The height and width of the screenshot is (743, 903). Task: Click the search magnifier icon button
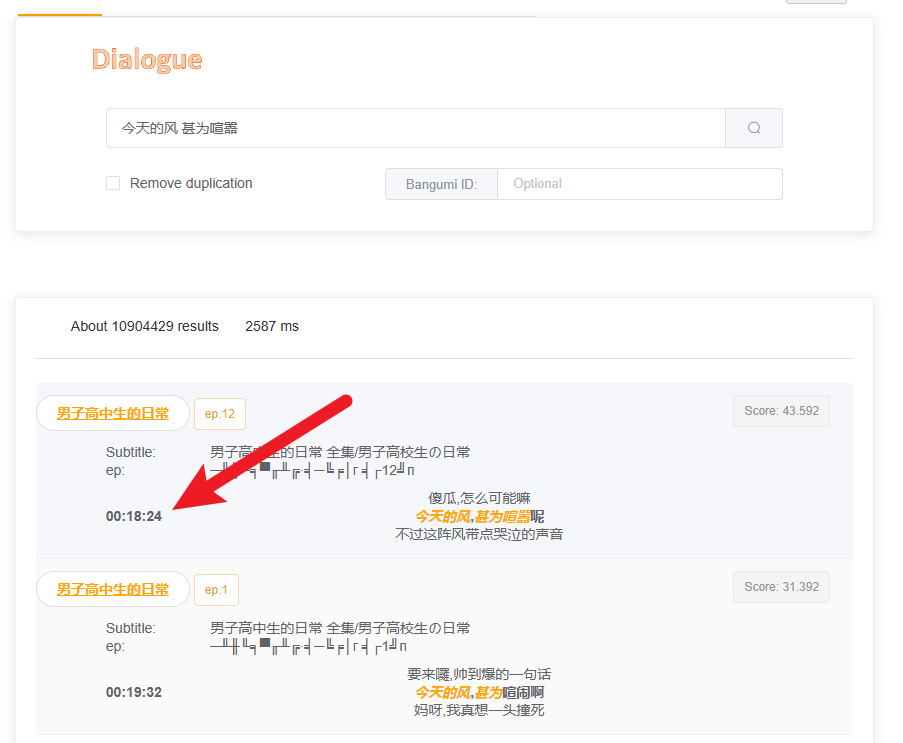click(753, 128)
